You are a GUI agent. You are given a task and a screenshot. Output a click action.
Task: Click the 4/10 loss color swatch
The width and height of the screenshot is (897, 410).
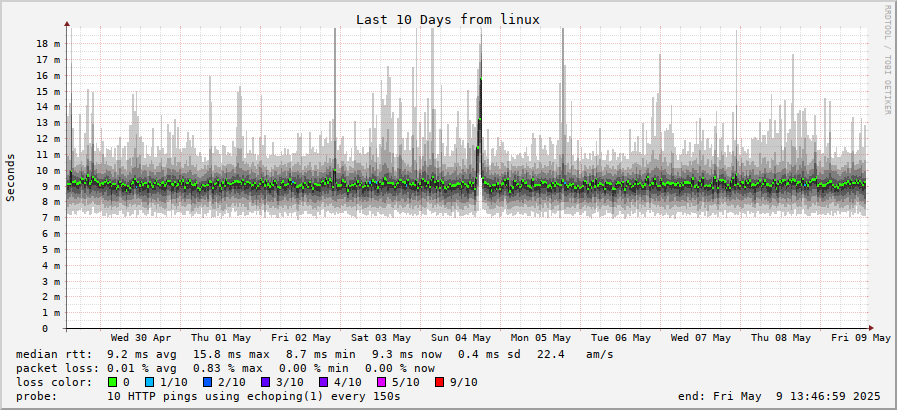(x=323, y=382)
